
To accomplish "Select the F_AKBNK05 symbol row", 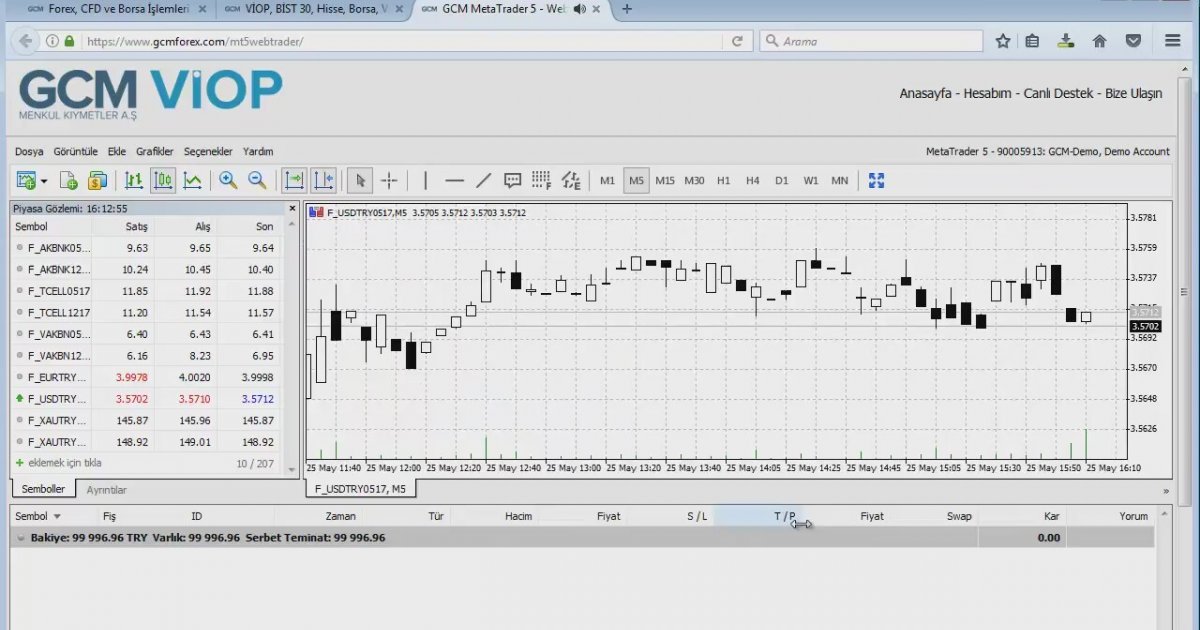I will [147, 248].
